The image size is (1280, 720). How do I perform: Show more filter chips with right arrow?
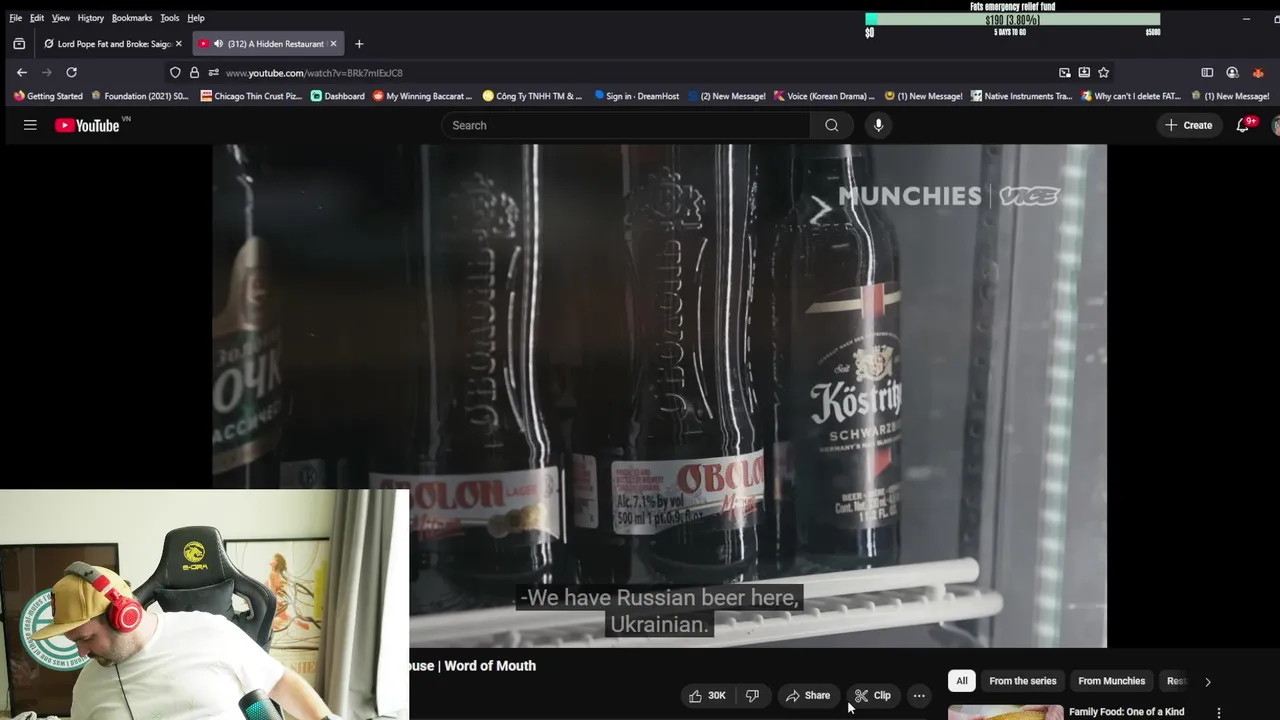1207,681
